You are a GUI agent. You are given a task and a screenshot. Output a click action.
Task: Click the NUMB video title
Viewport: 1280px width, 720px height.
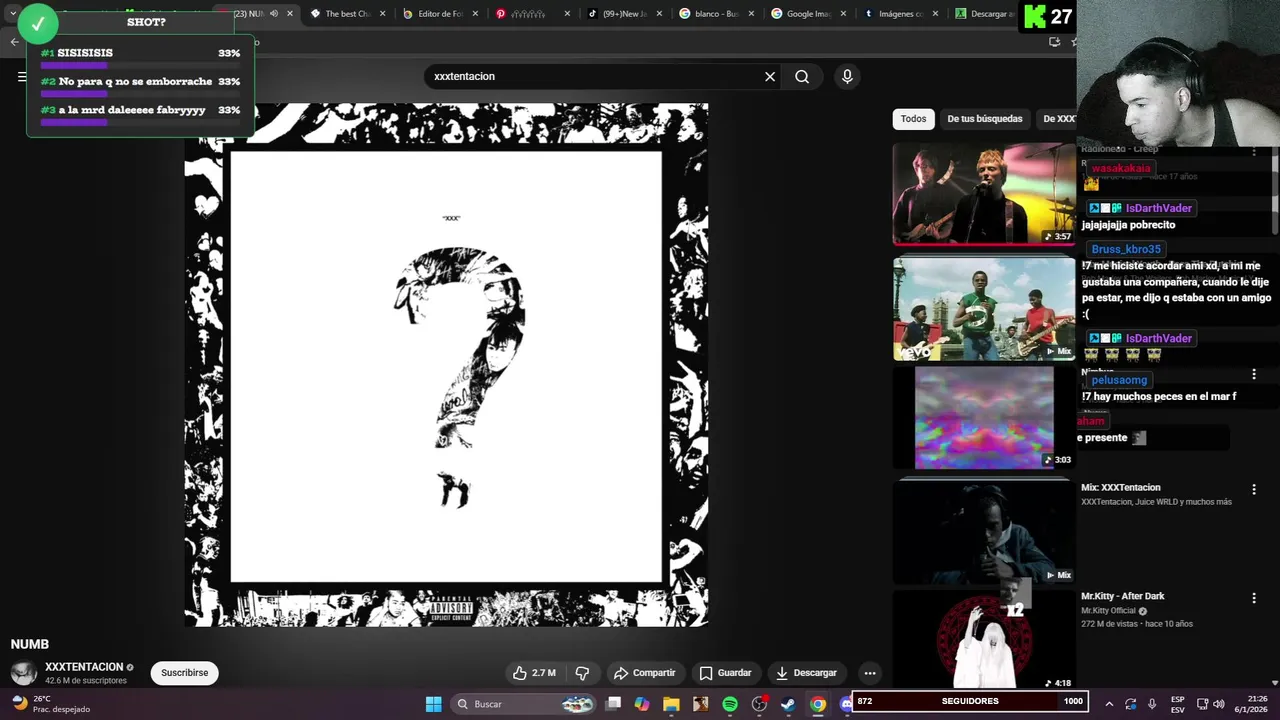coord(30,644)
